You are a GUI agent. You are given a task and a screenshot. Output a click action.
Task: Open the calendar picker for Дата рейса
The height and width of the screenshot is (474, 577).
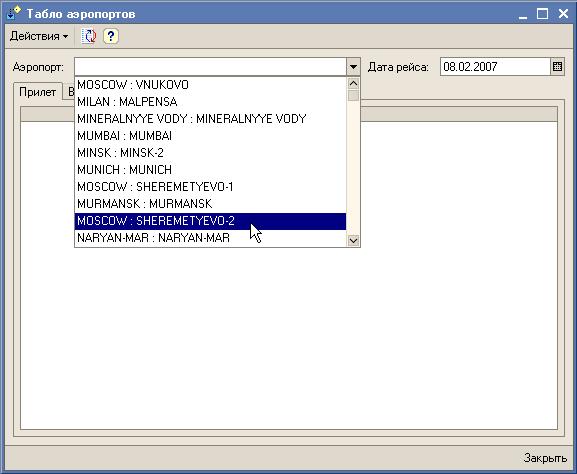(x=557, y=67)
